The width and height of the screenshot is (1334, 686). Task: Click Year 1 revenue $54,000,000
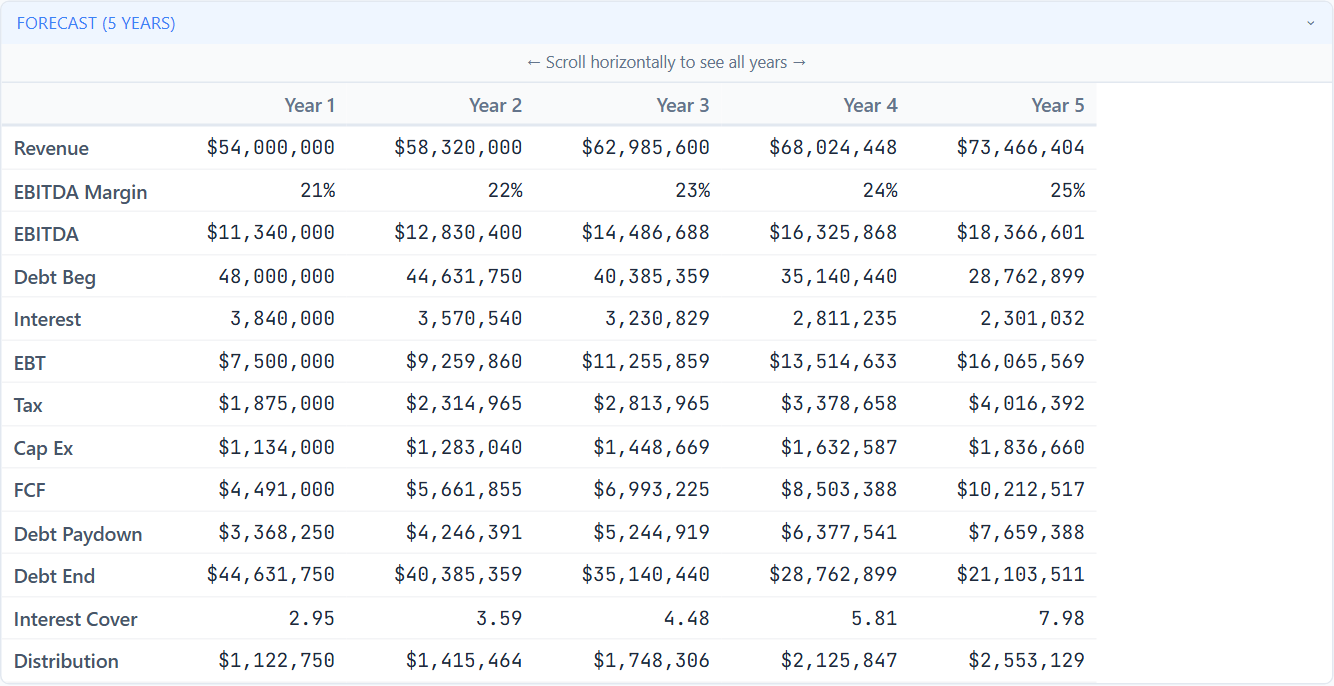click(x=271, y=148)
